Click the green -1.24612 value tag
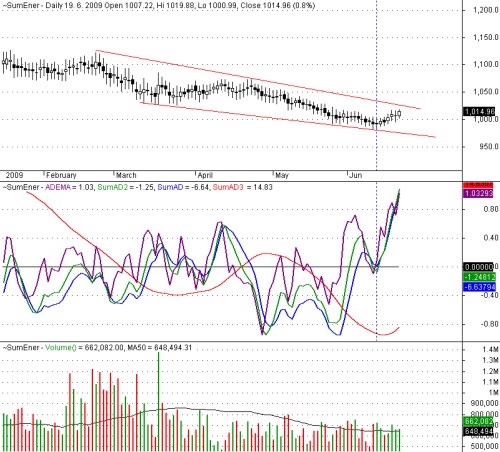This screenshot has width=500, height=452. click(x=479, y=277)
